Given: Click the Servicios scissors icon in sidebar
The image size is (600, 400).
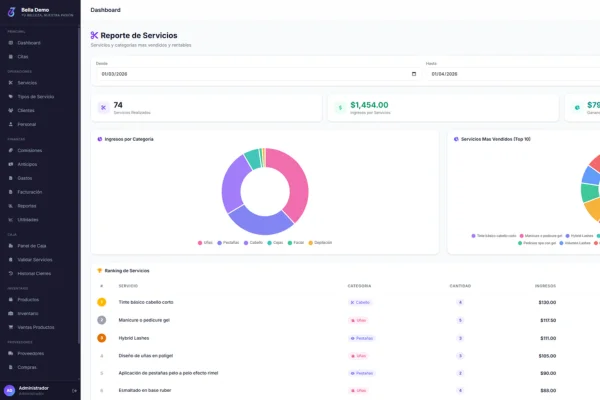Looking at the screenshot, I should pos(10,83).
